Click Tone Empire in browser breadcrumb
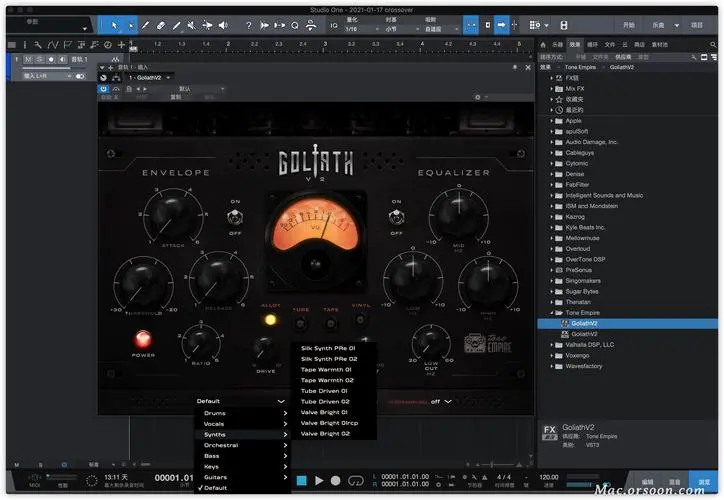The image size is (724, 500). pyautogui.click(x=580, y=67)
